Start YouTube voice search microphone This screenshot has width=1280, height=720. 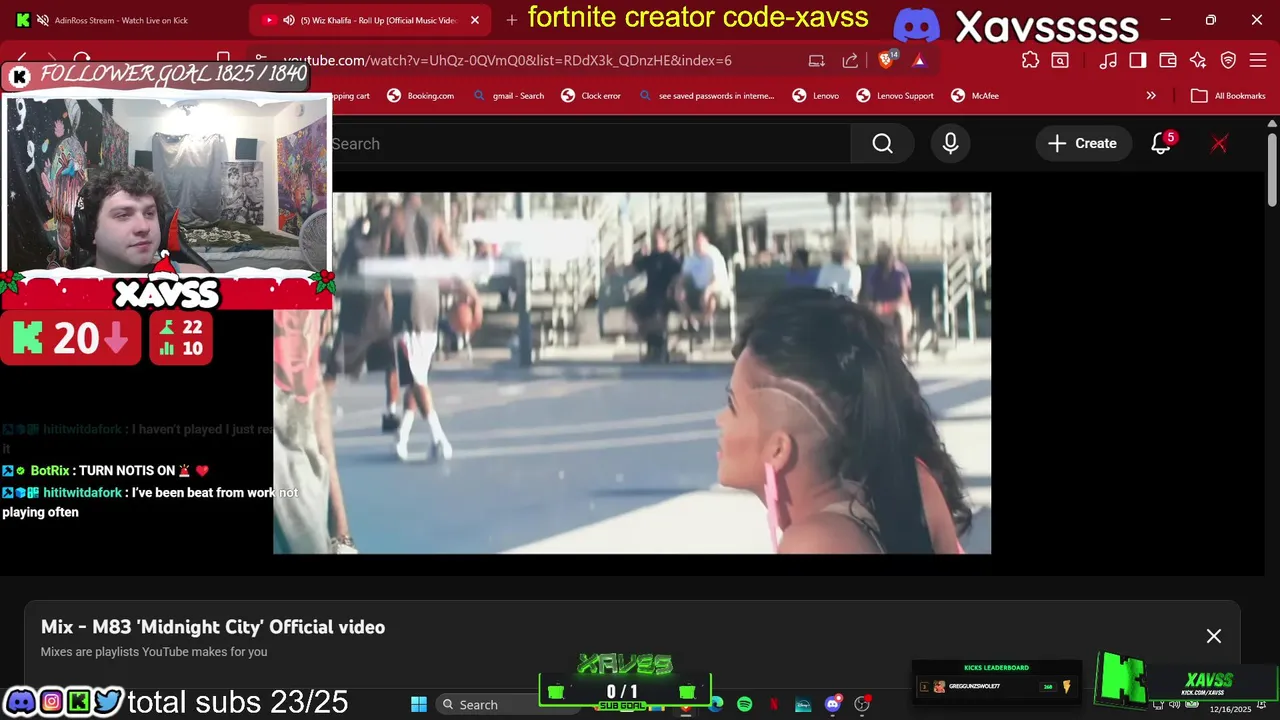[950, 144]
